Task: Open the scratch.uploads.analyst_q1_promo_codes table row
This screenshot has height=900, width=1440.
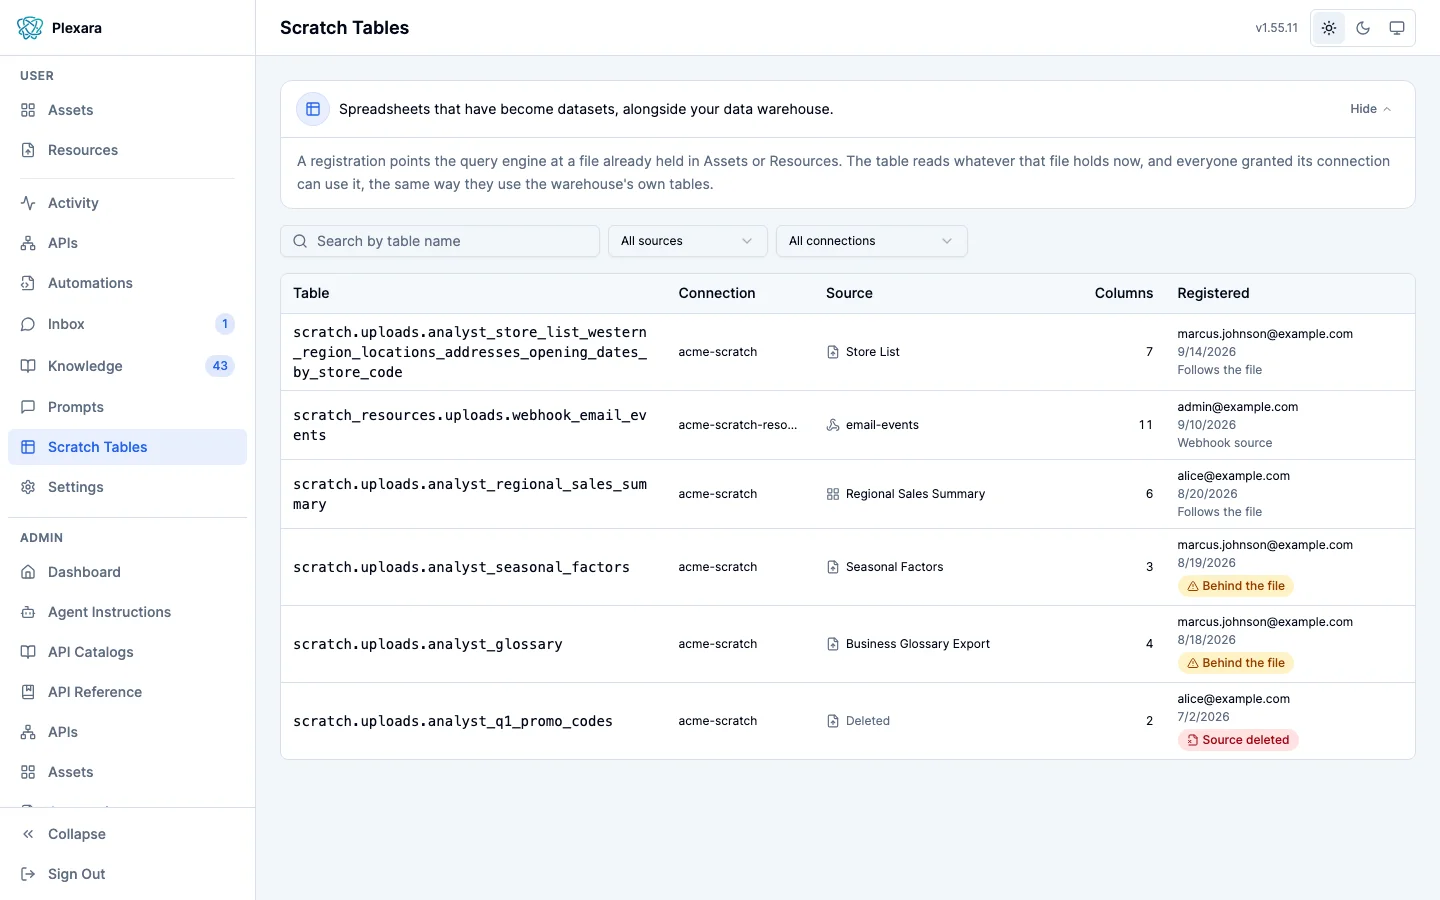Action: click(x=848, y=721)
